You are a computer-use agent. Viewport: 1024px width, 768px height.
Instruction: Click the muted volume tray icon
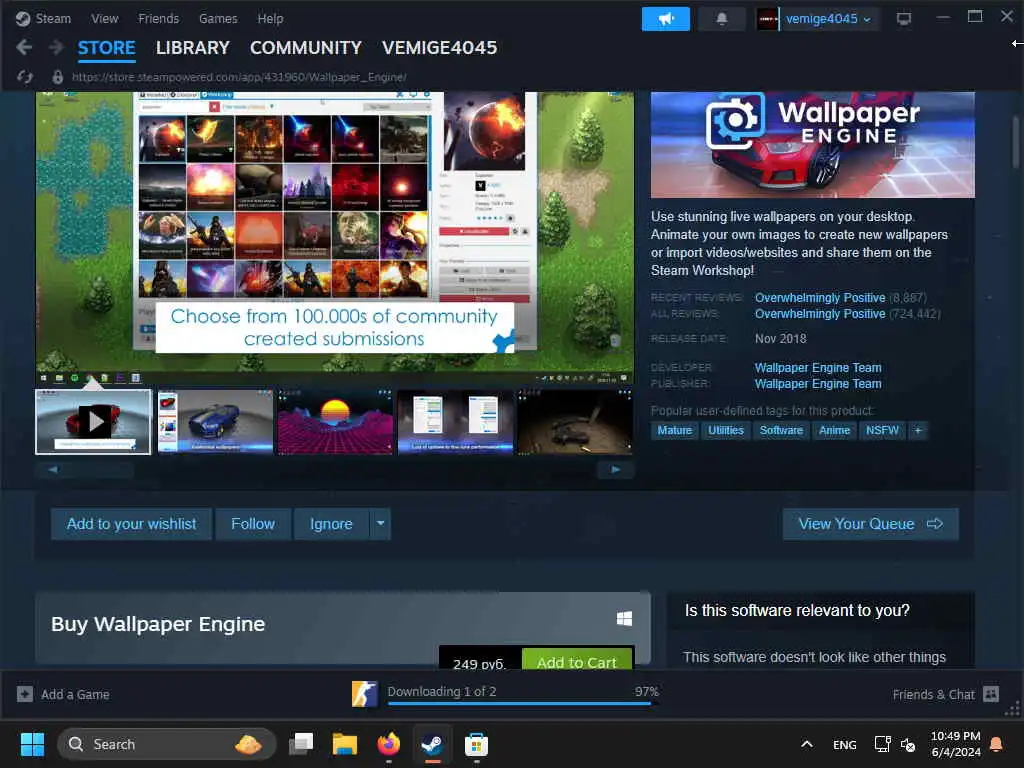908,744
